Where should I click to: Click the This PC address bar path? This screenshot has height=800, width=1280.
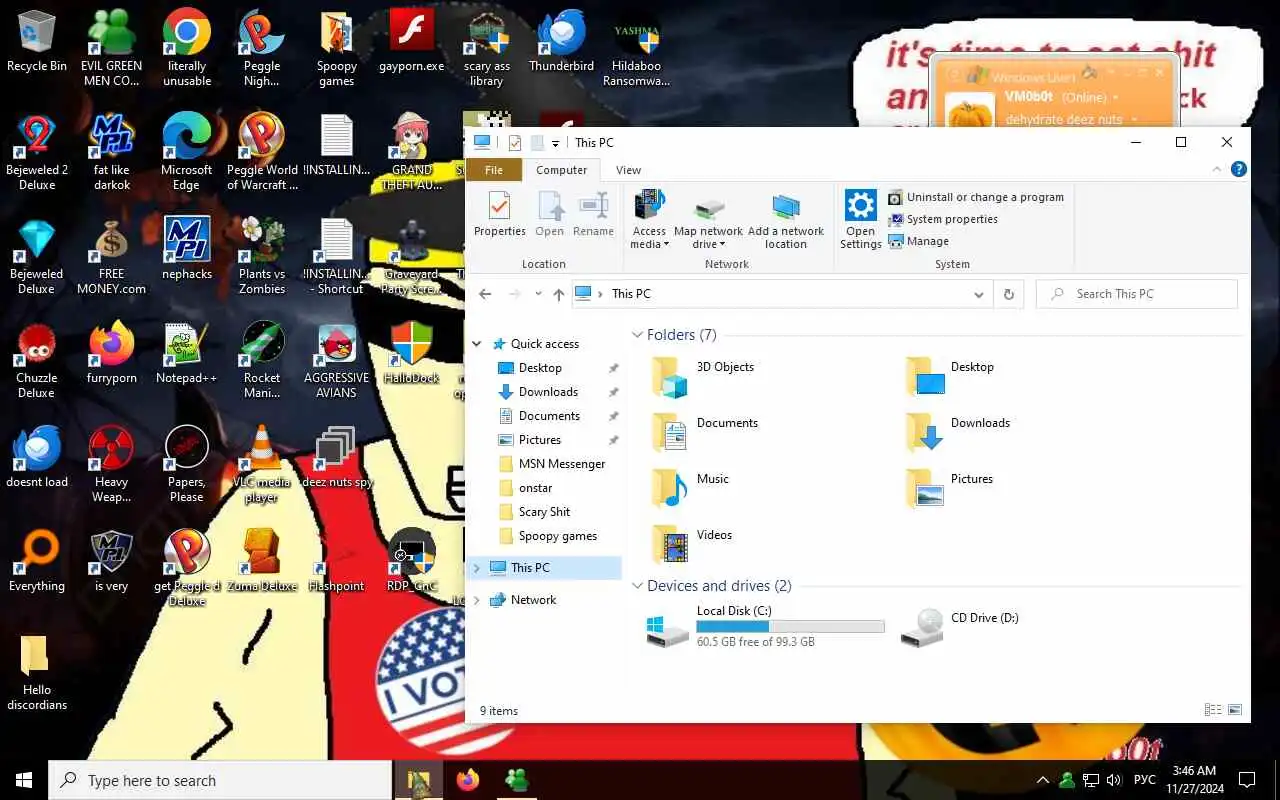point(631,294)
